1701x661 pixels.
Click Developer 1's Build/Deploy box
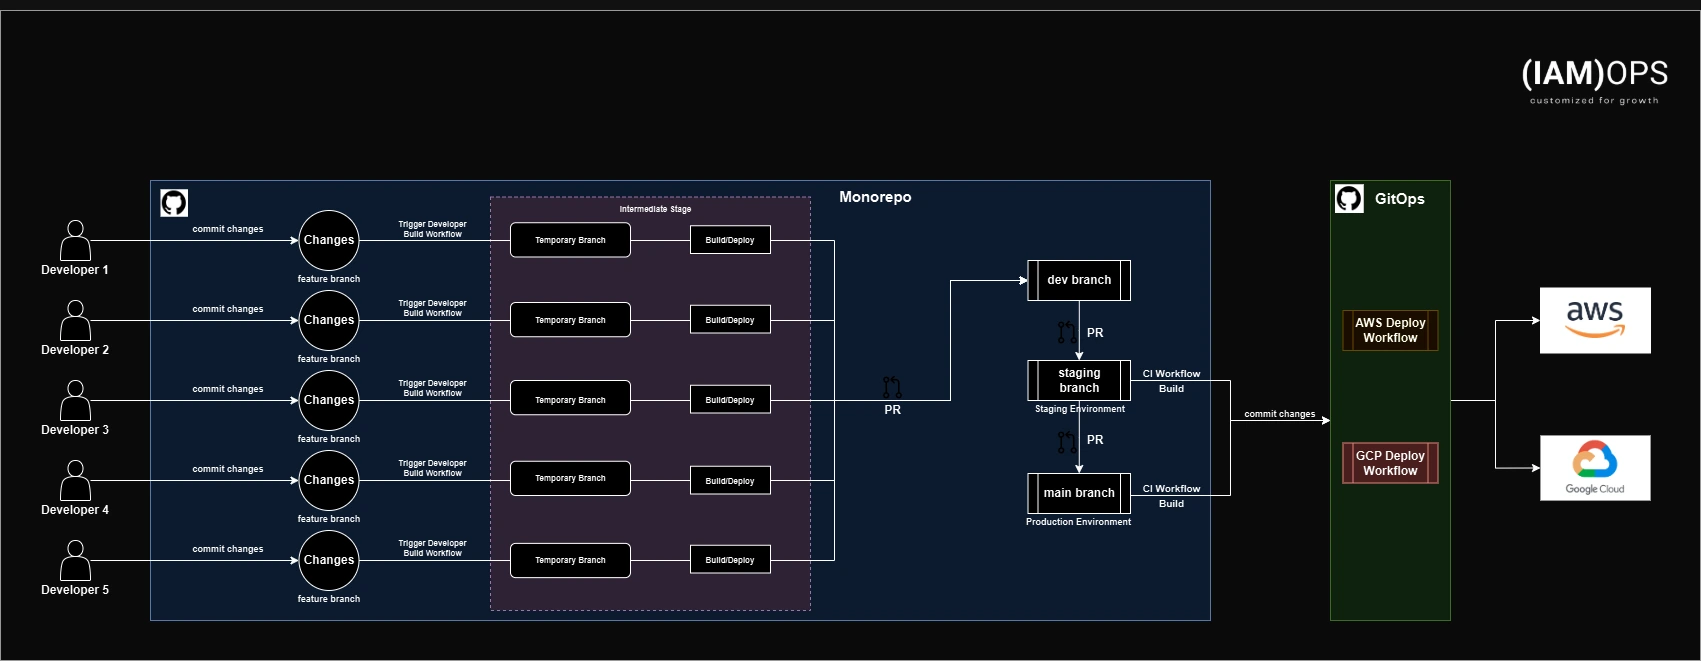point(730,240)
